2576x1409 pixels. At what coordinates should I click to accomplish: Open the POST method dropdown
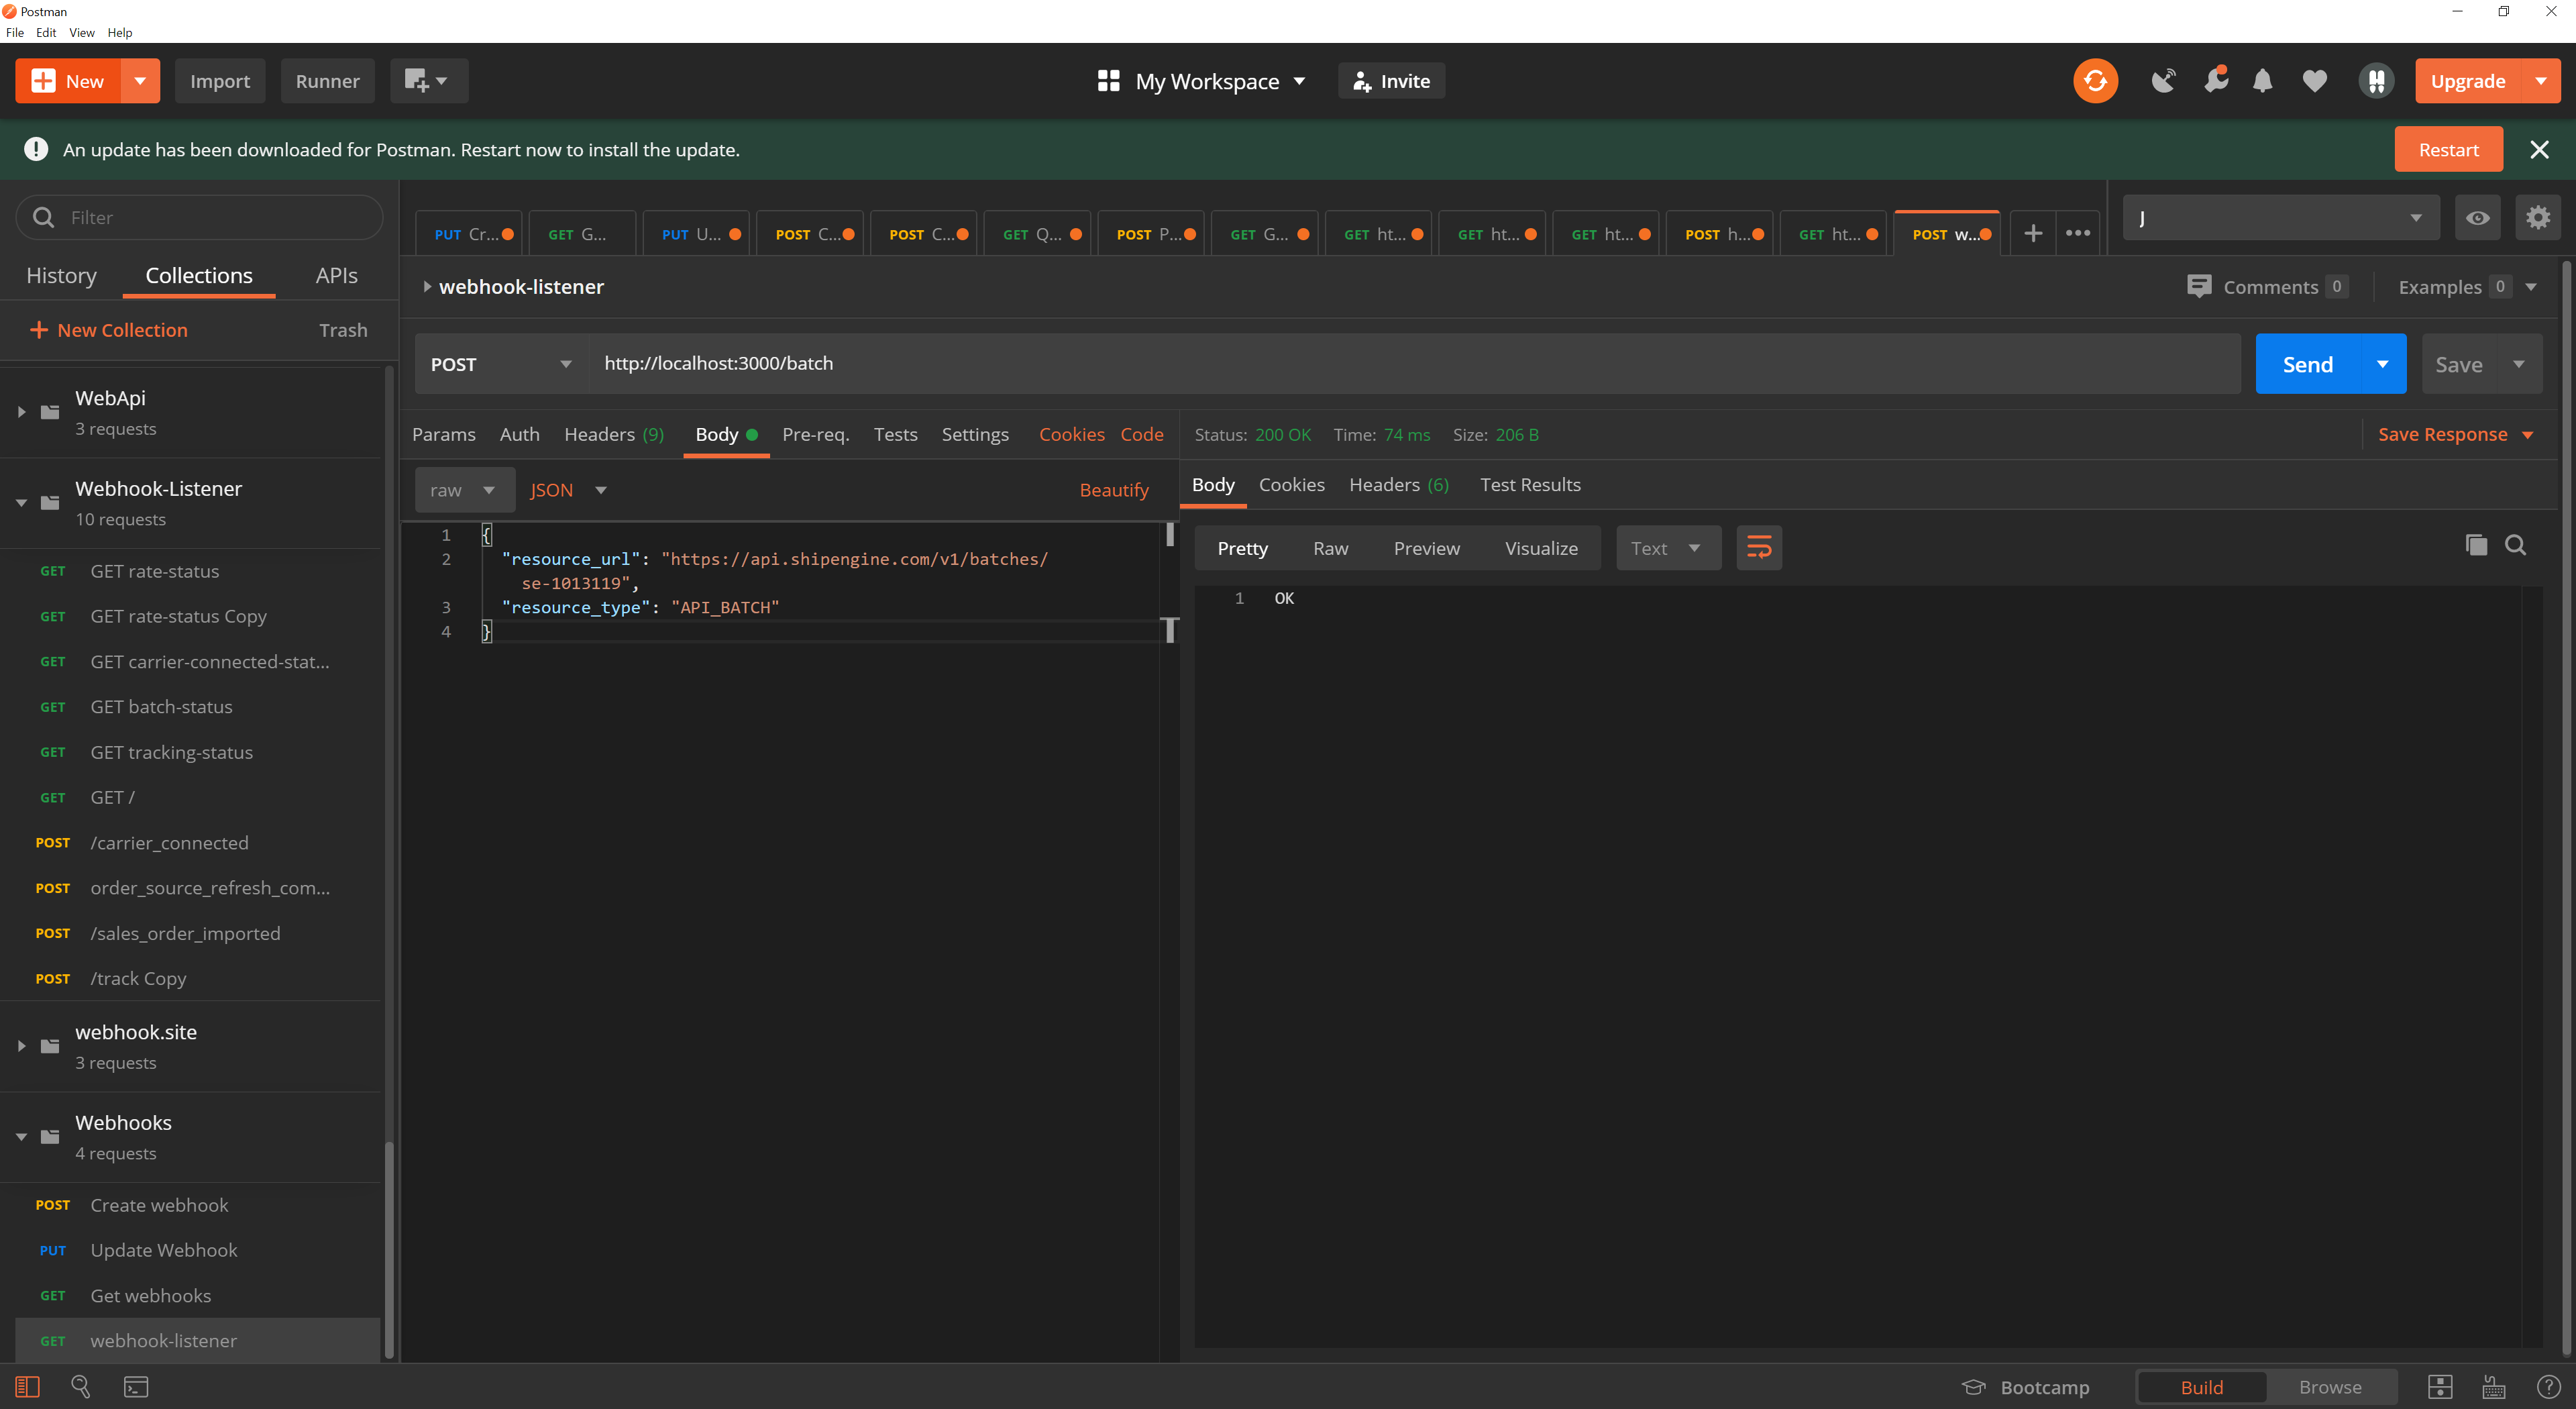click(x=500, y=364)
